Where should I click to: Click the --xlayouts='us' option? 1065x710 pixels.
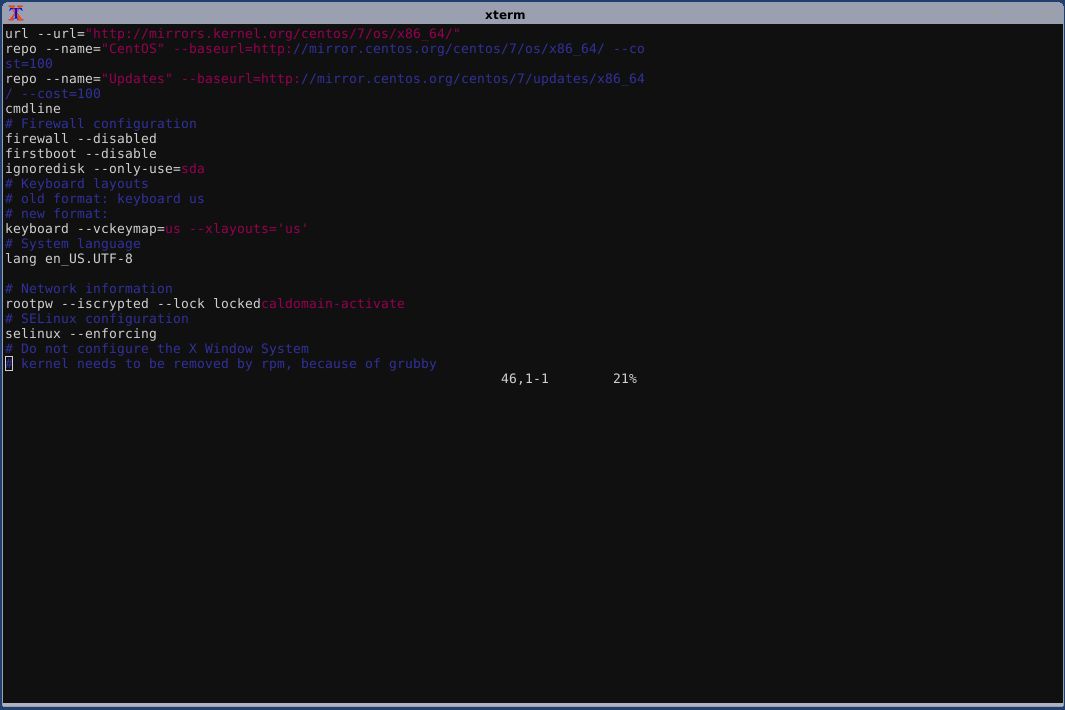pos(249,228)
